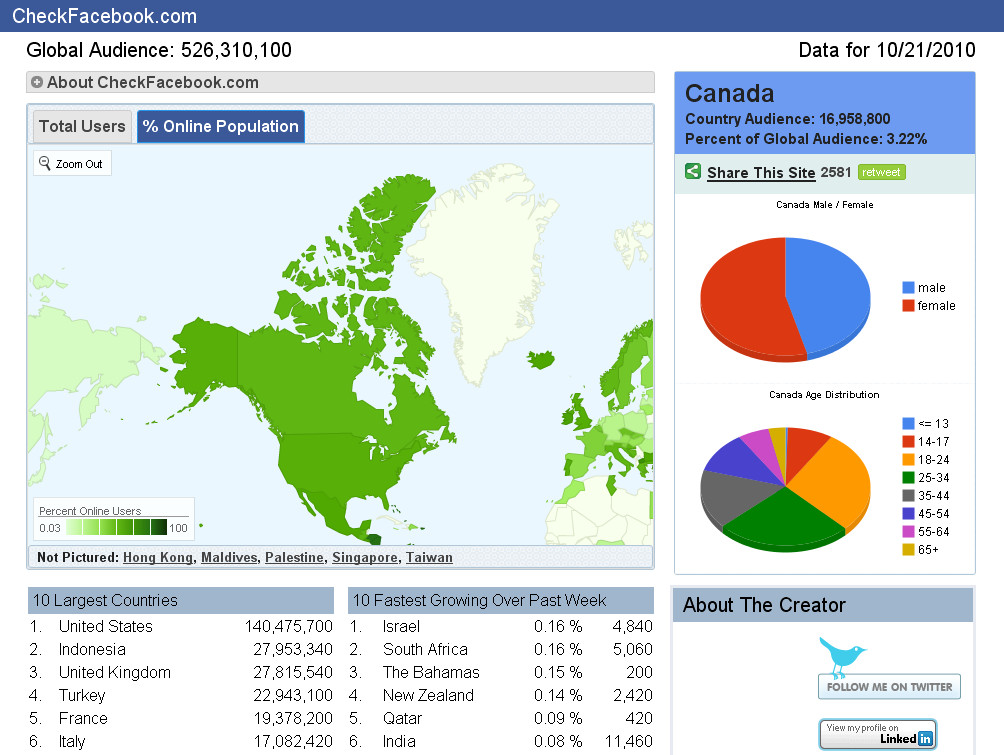Click the Data for 10/21/2010 text
This screenshot has width=1004, height=755.
(x=887, y=50)
